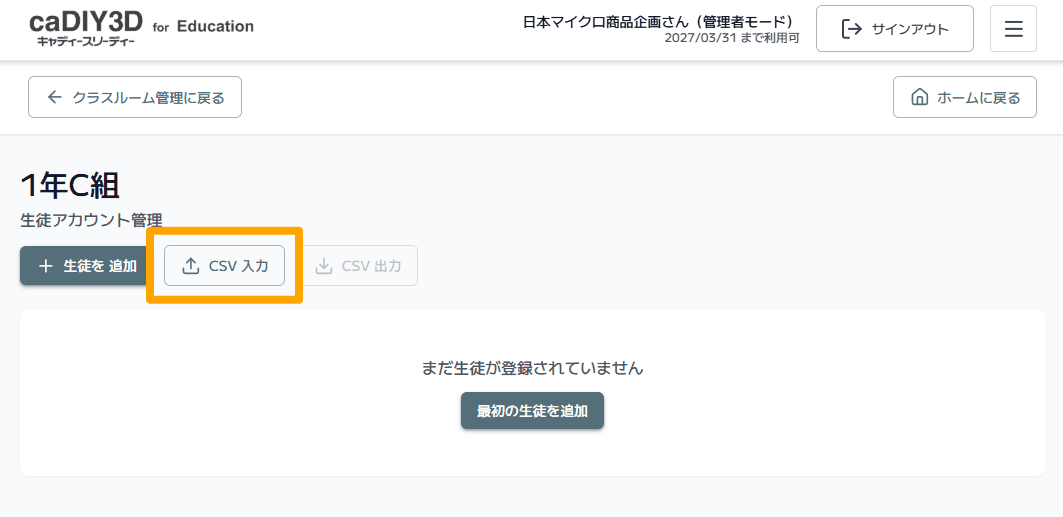This screenshot has height=517, width=1063.
Task: Click the CSV upload icon
Action: pos(191,266)
